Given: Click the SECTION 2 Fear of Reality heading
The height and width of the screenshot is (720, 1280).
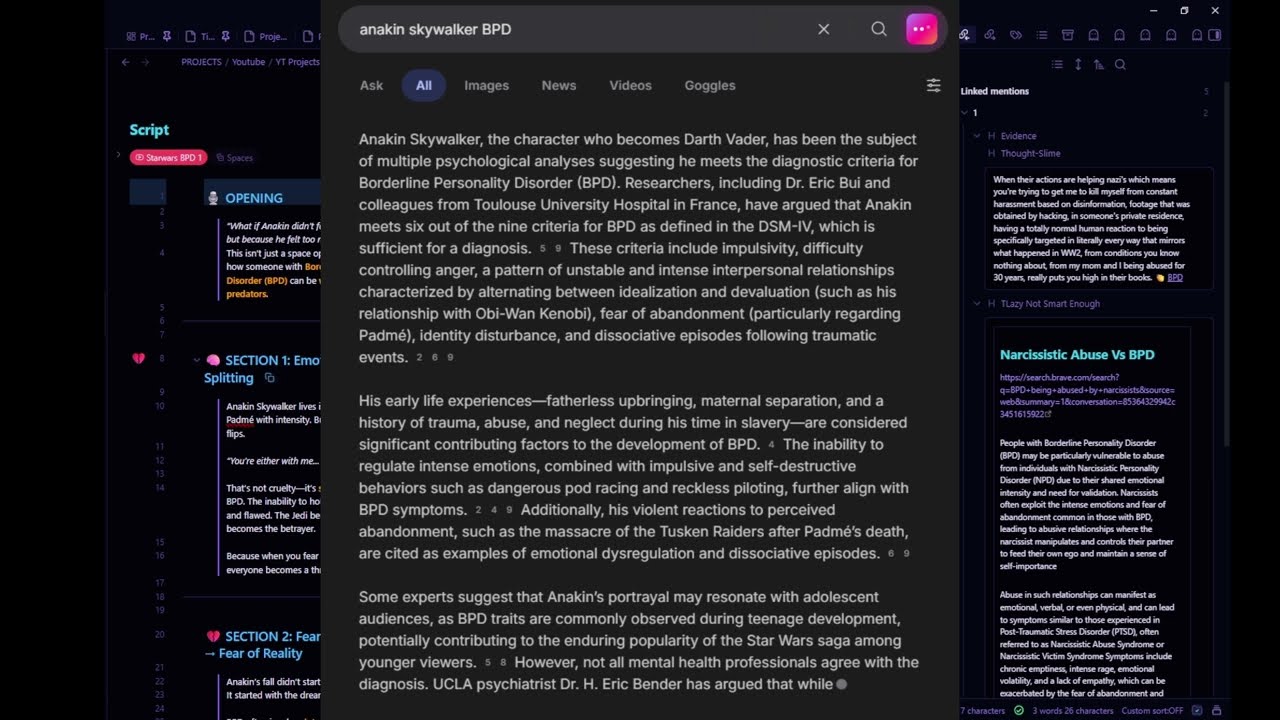Looking at the screenshot, I should pyautogui.click(x=262, y=645).
